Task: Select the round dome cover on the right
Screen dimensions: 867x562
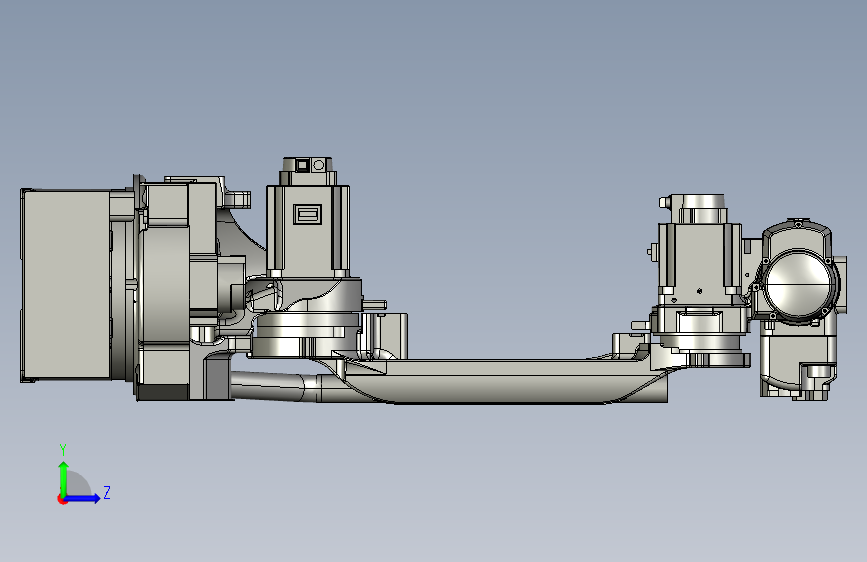Action: pos(798,282)
